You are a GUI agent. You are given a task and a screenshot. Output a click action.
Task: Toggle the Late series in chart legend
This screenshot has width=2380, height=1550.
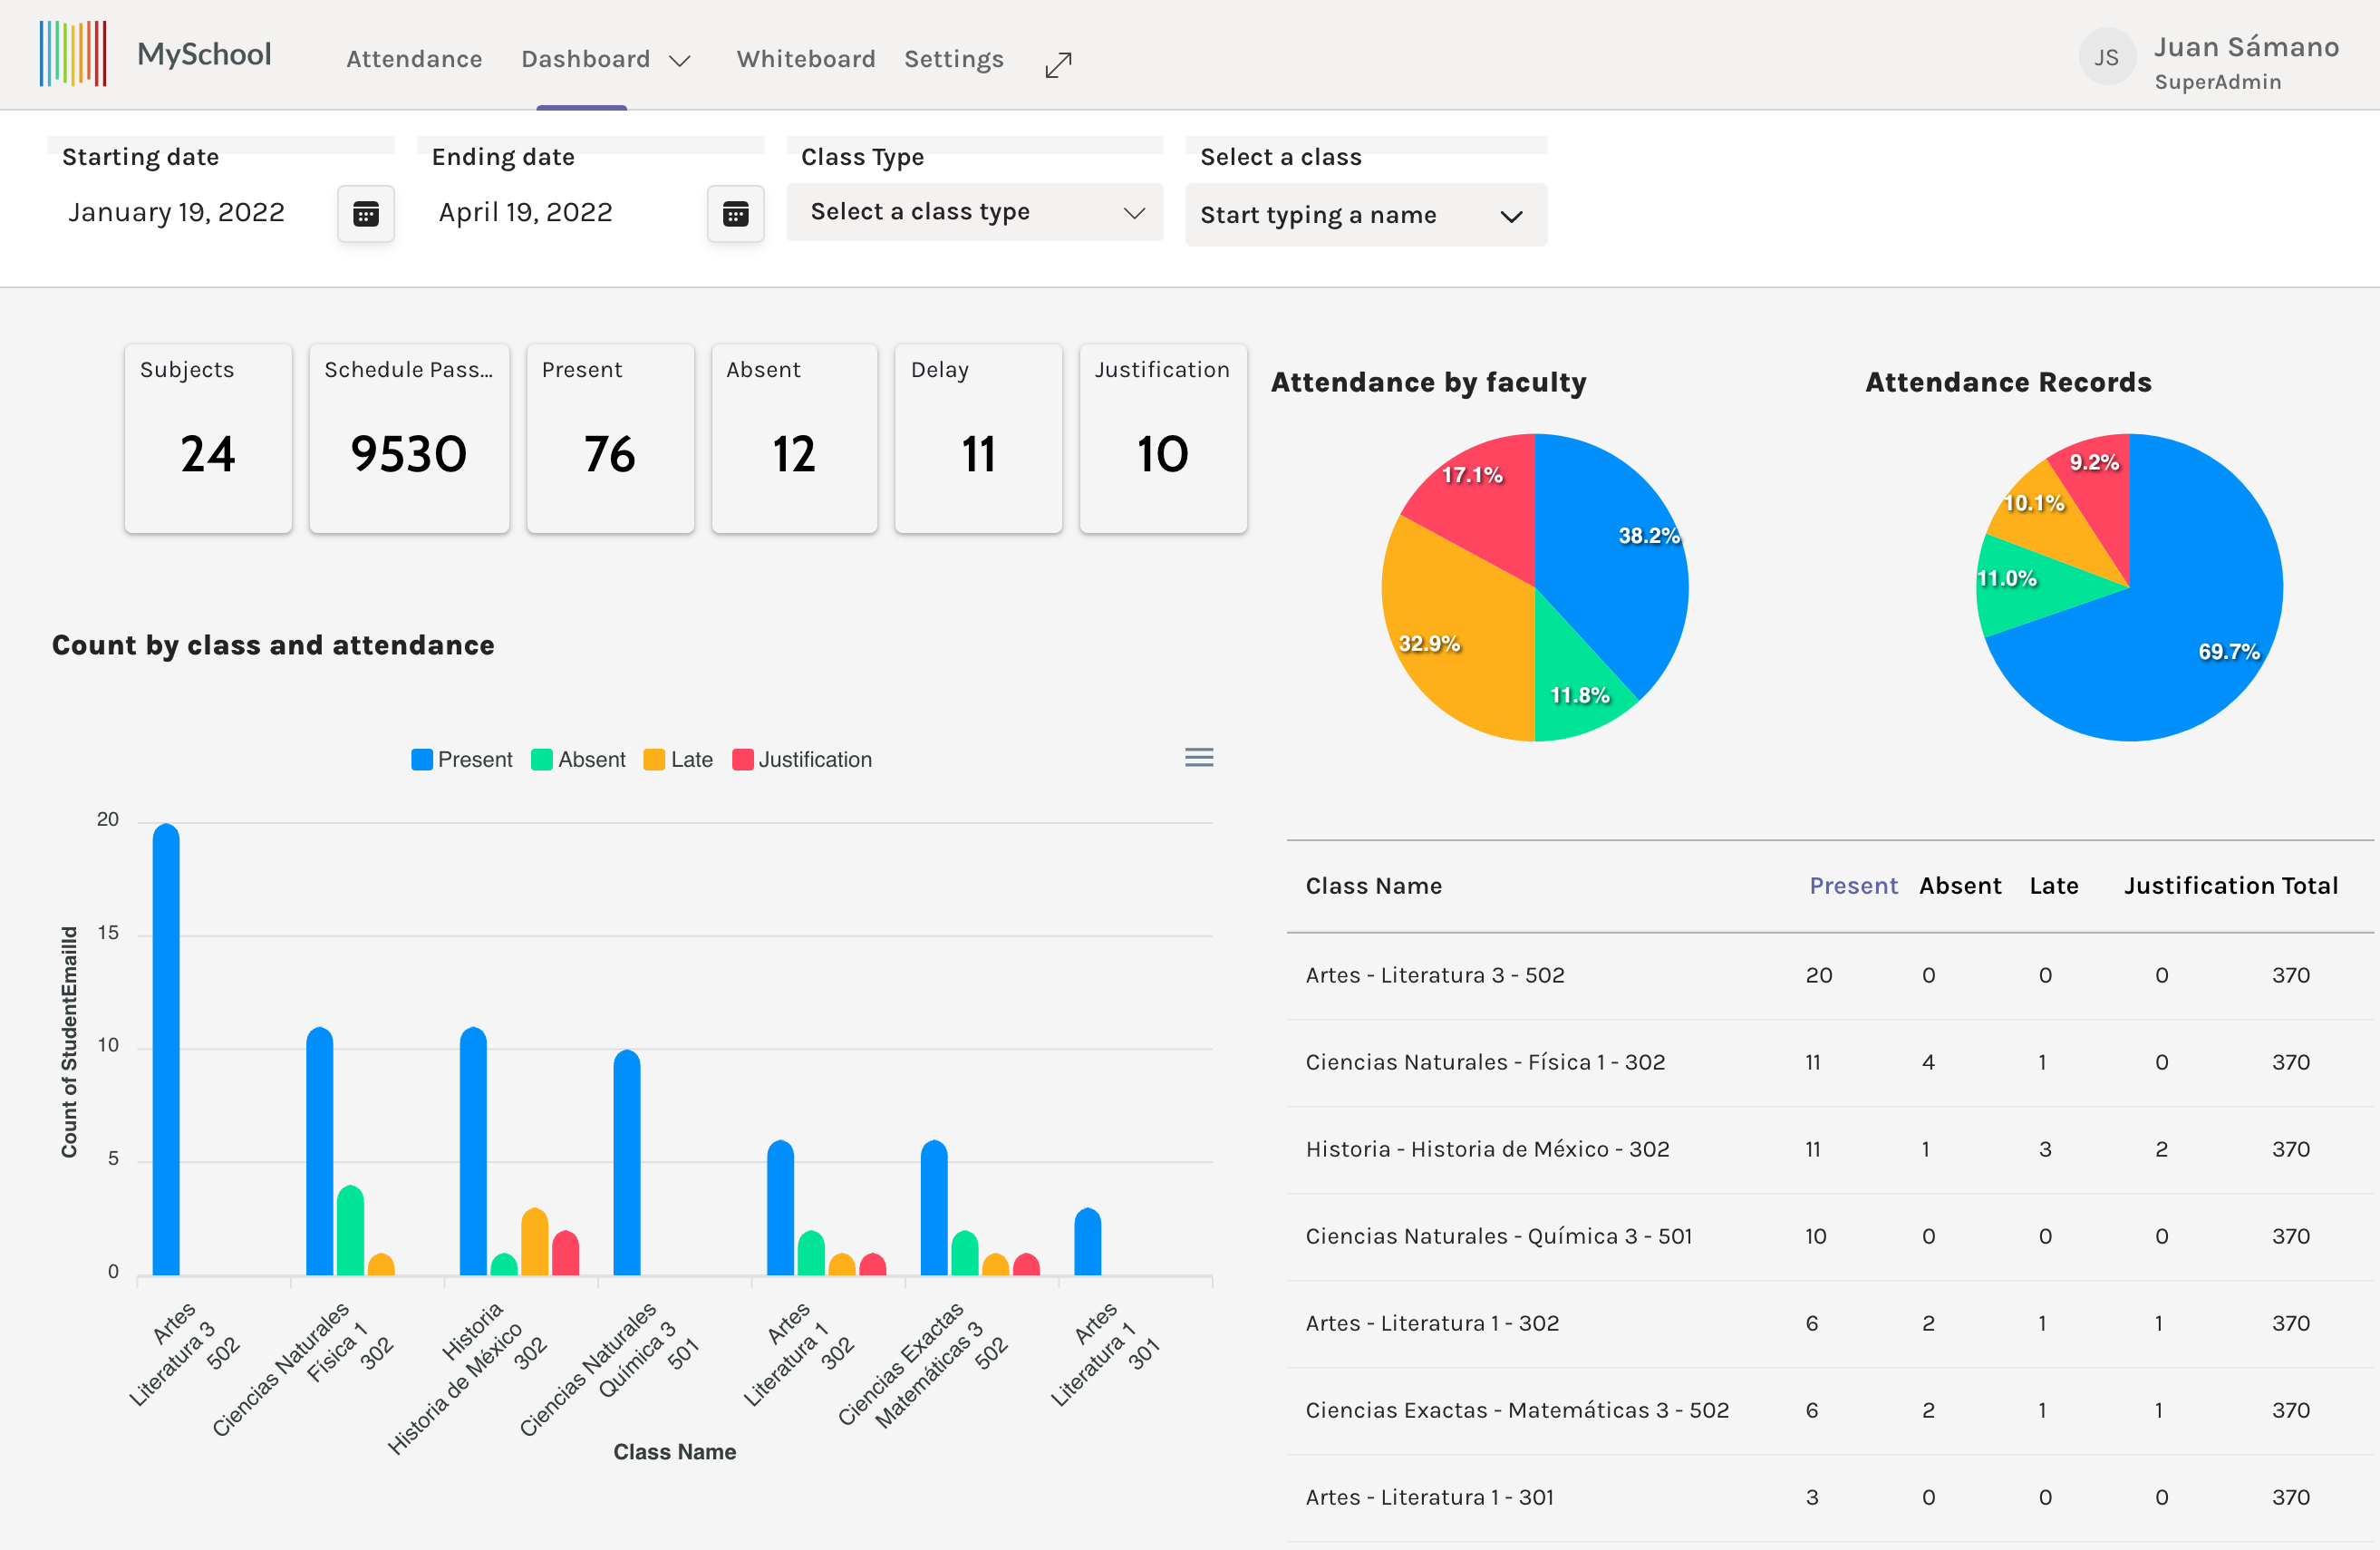[x=679, y=760]
